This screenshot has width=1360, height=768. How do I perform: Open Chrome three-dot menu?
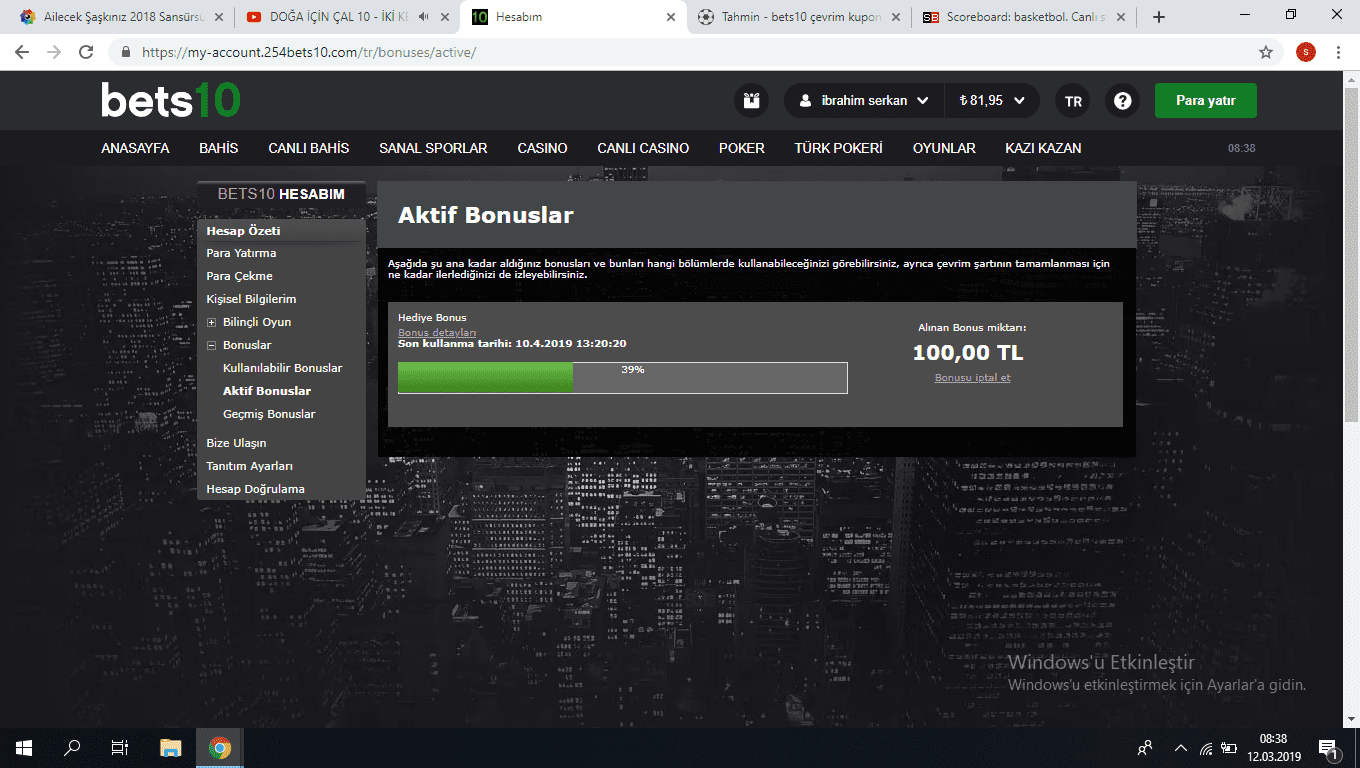click(x=1339, y=52)
